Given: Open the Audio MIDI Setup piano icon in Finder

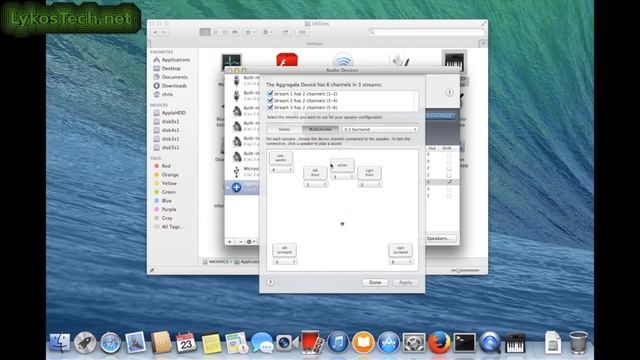Looking at the screenshot, I should coord(454,61).
